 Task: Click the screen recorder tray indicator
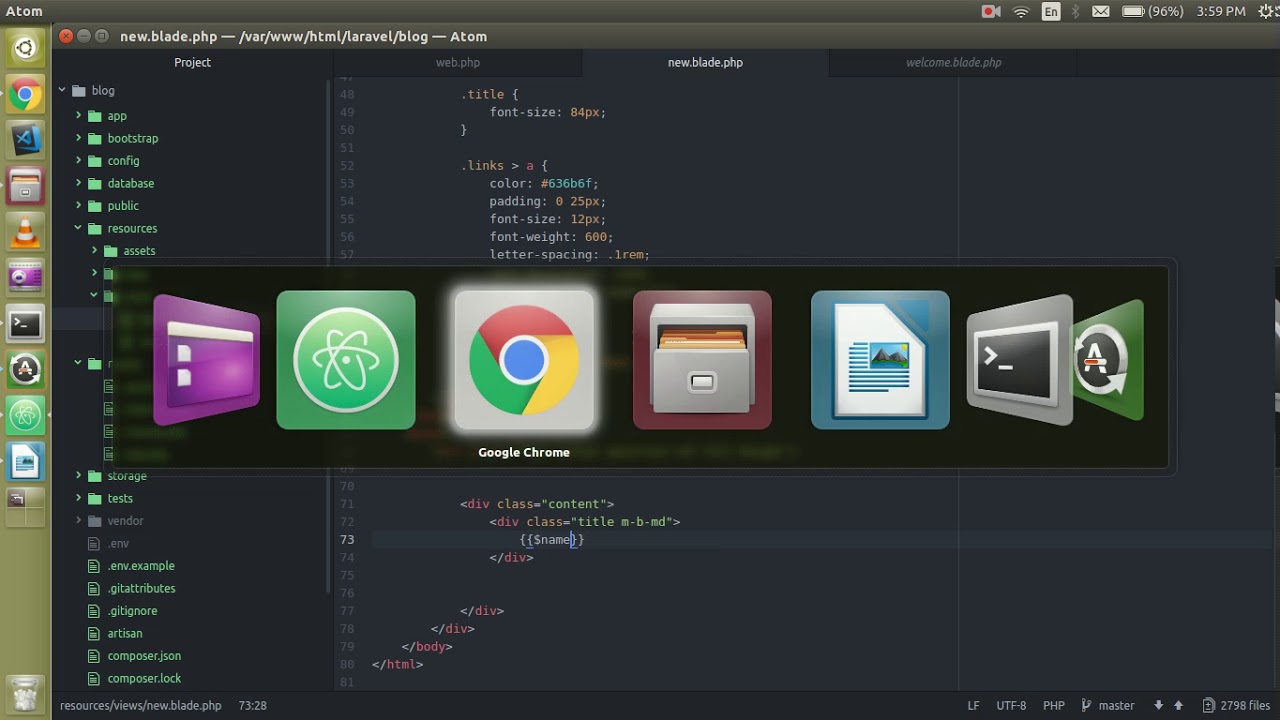[x=991, y=12]
